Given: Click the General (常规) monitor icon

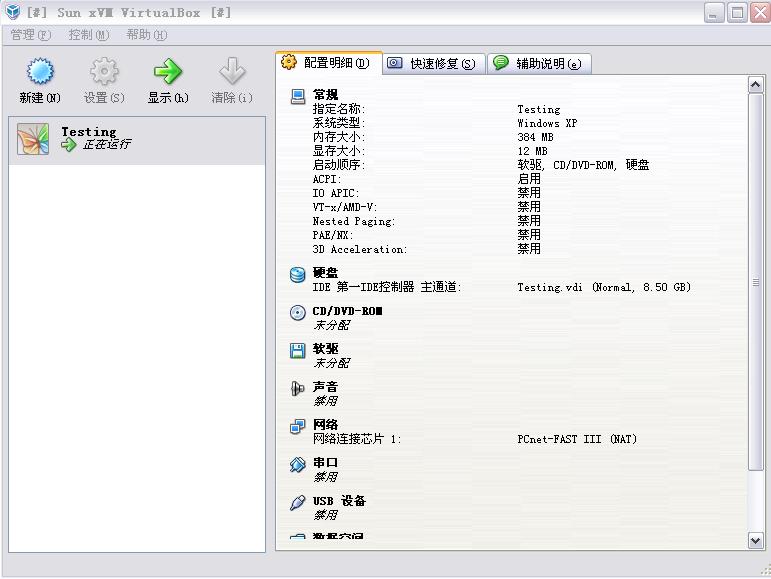Looking at the screenshot, I should [x=297, y=96].
